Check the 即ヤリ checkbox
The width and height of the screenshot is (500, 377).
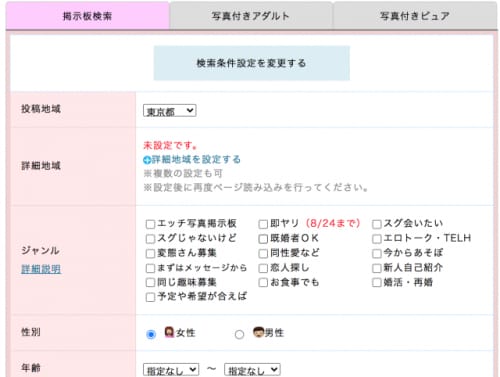coord(263,224)
